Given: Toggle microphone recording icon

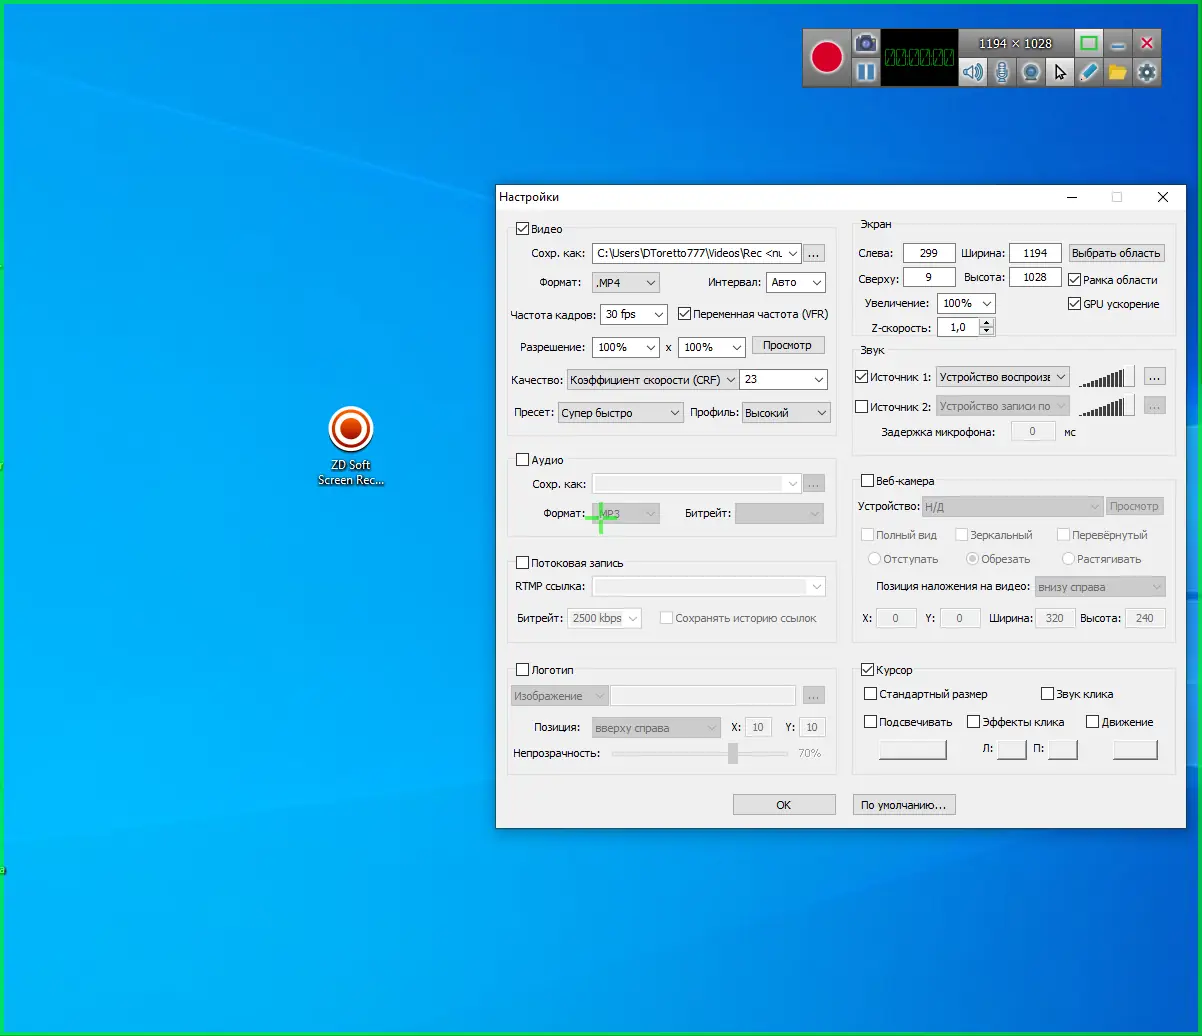Looking at the screenshot, I should (1001, 72).
